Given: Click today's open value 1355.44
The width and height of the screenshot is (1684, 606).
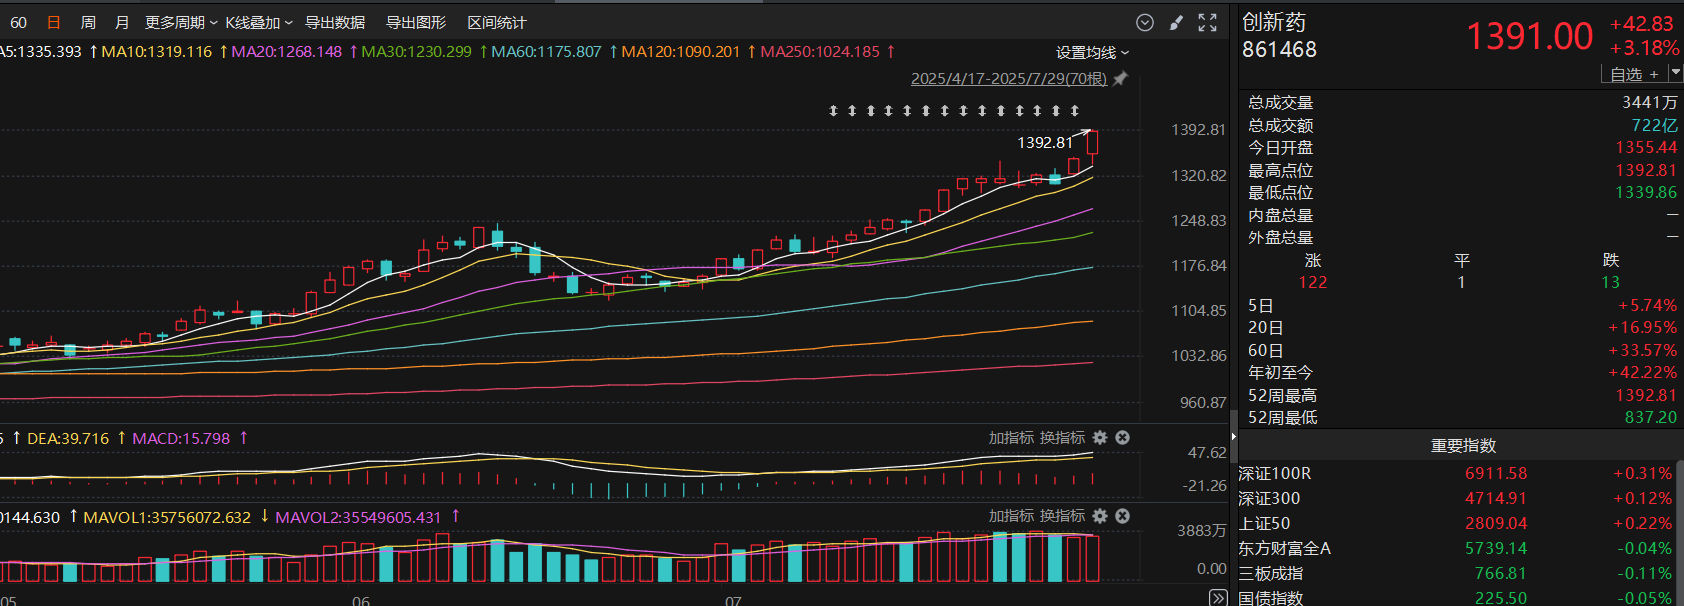Looking at the screenshot, I should pos(1646,148).
